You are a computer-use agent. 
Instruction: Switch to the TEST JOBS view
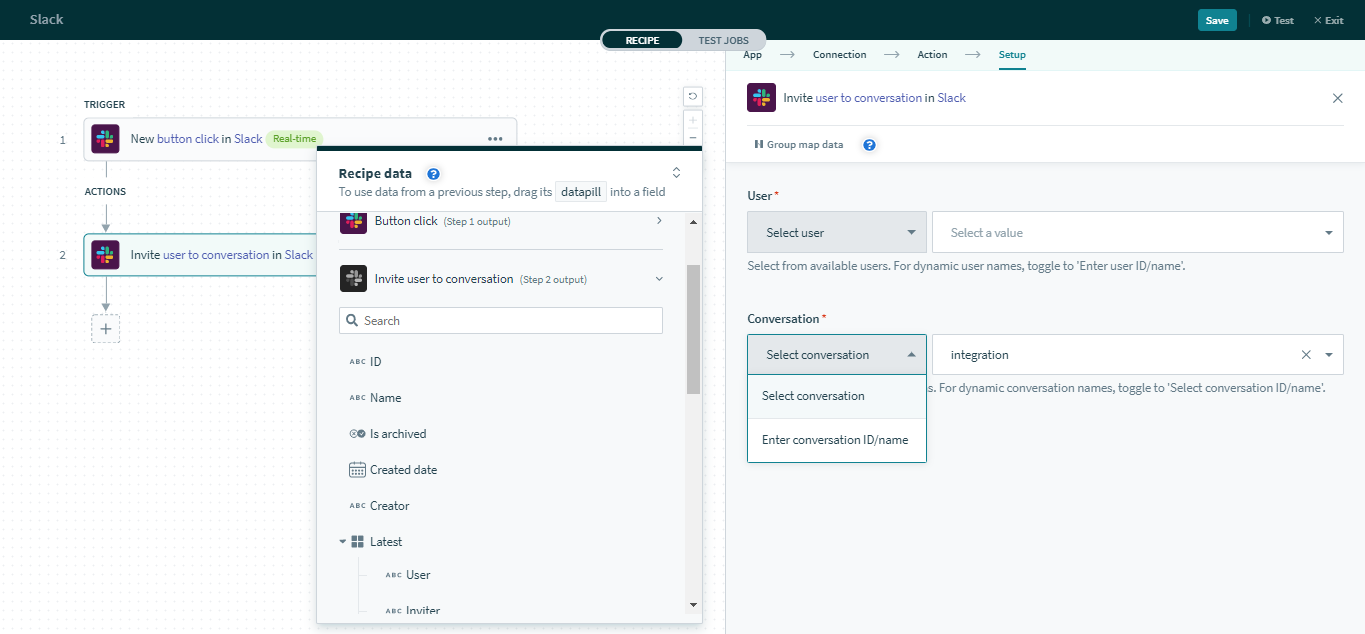click(x=722, y=40)
